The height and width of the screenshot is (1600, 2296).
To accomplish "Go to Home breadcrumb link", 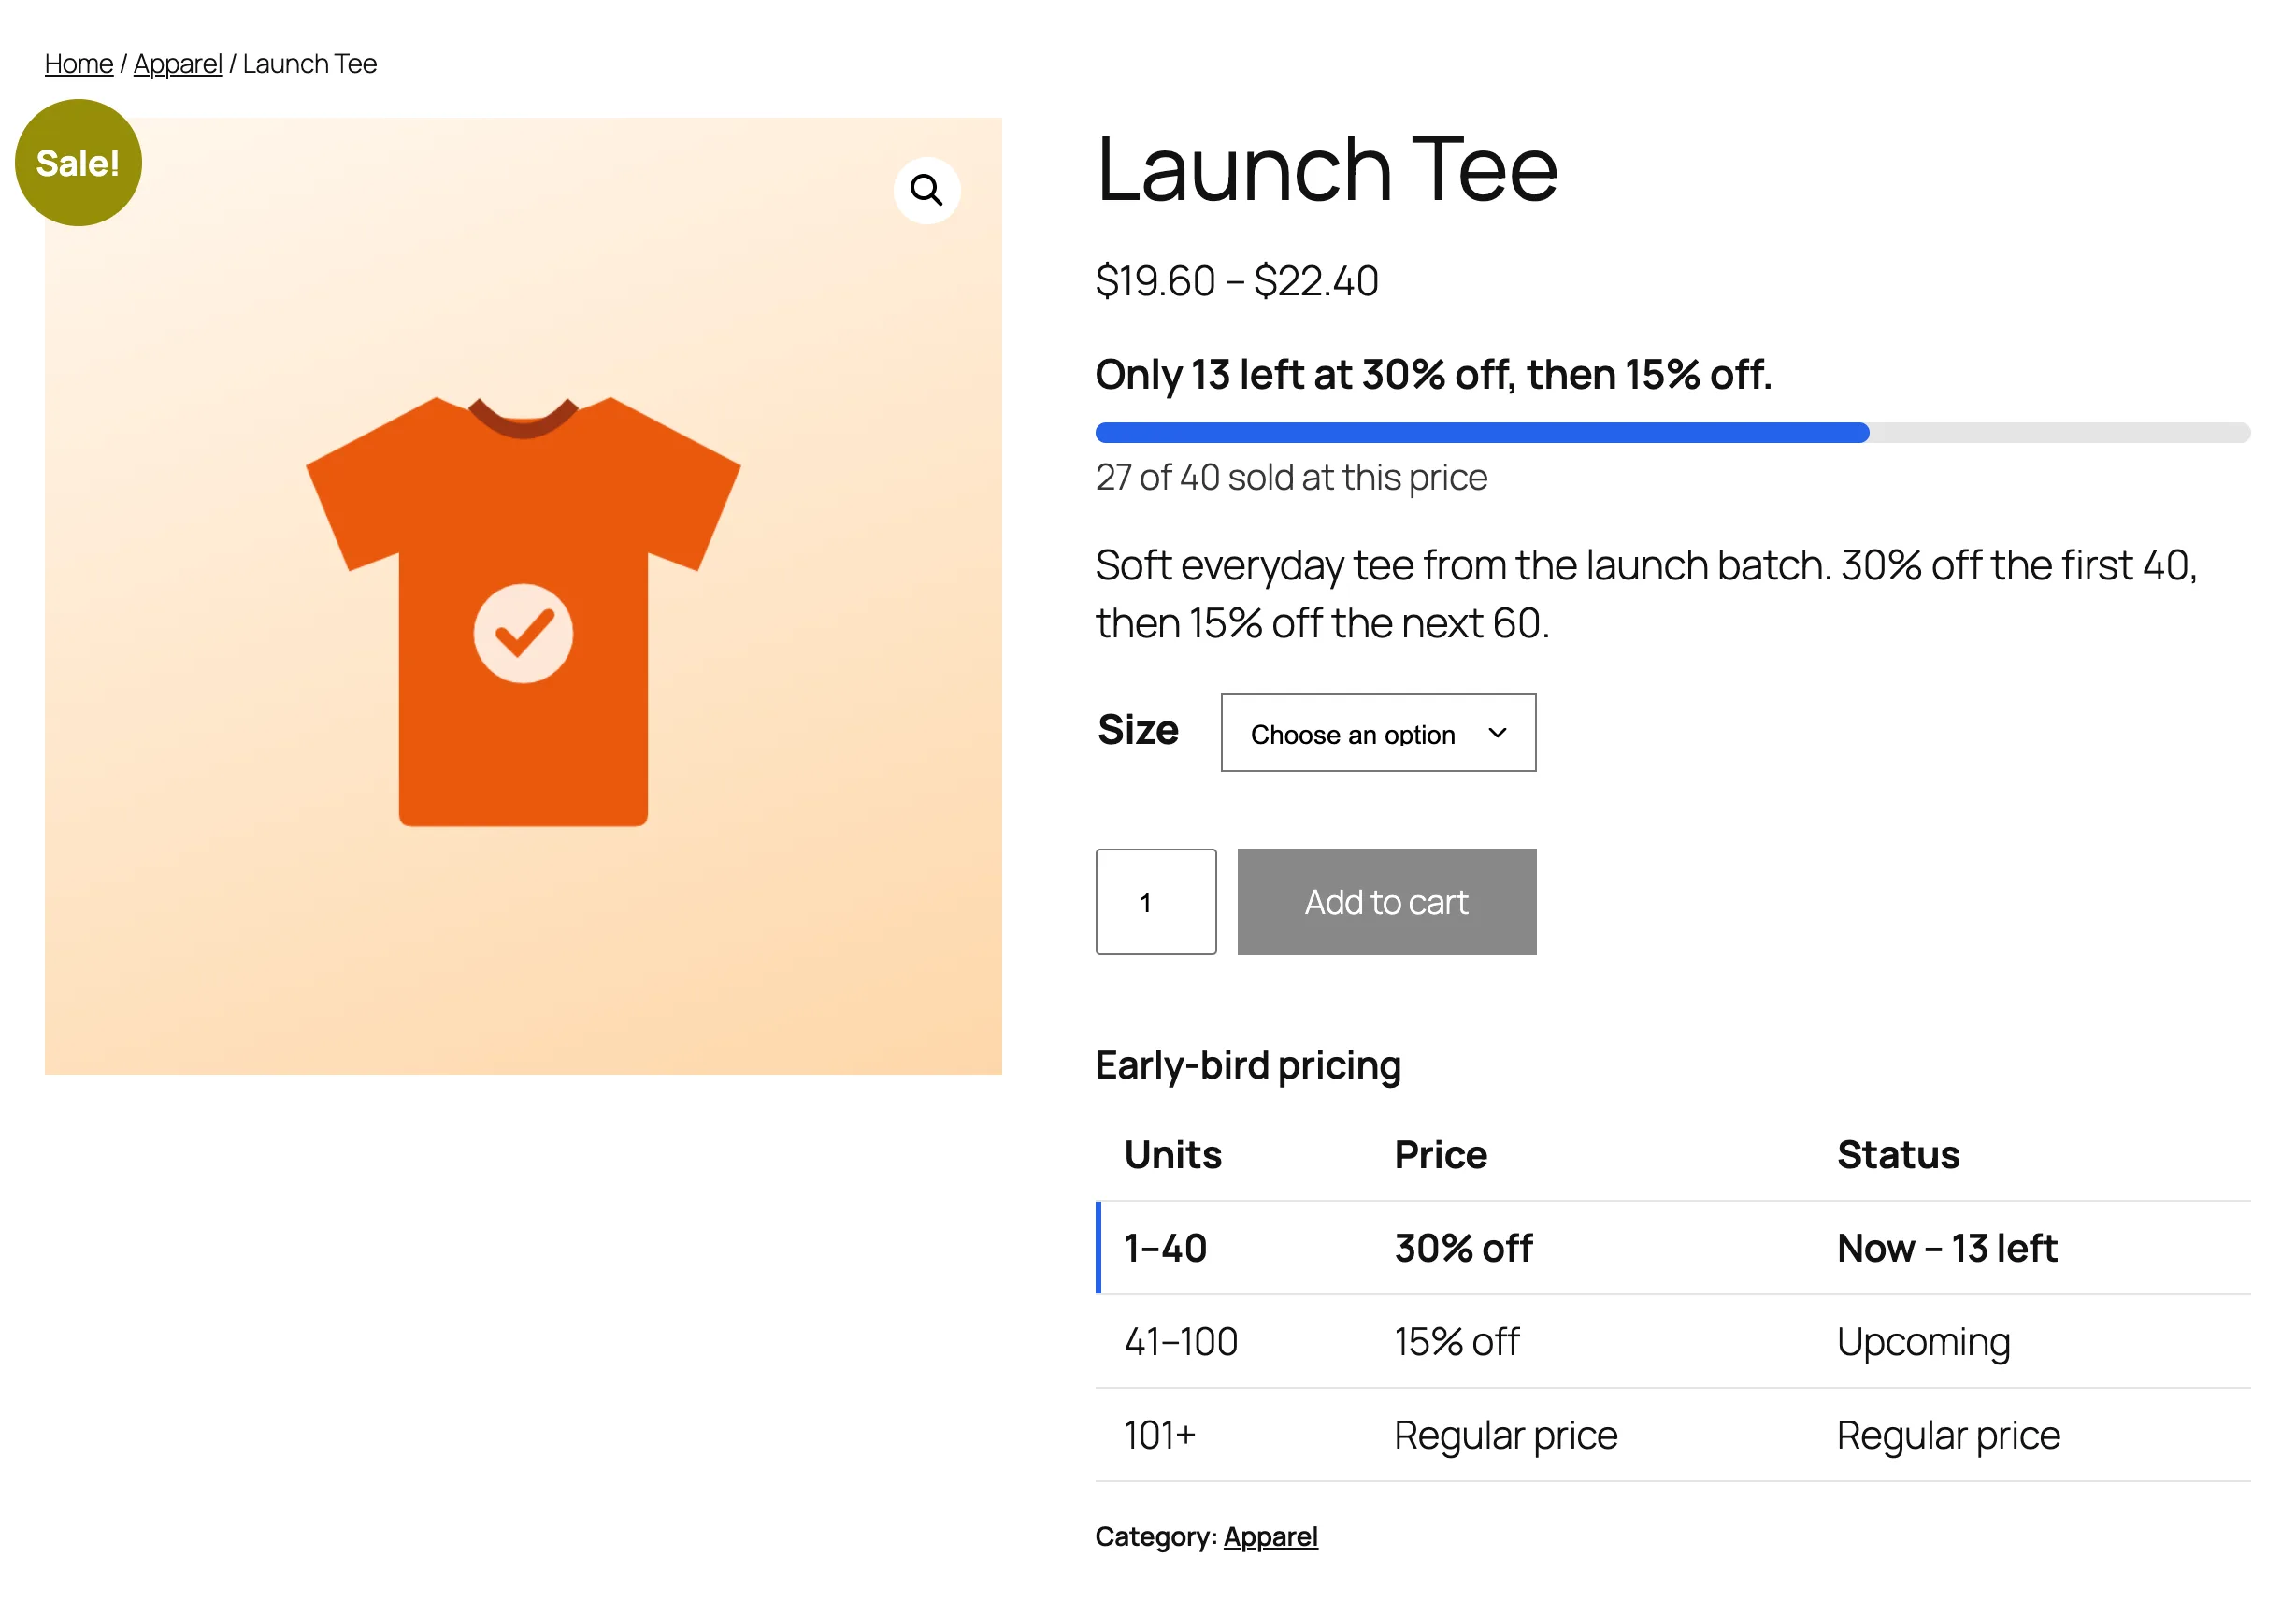I will tap(78, 63).
